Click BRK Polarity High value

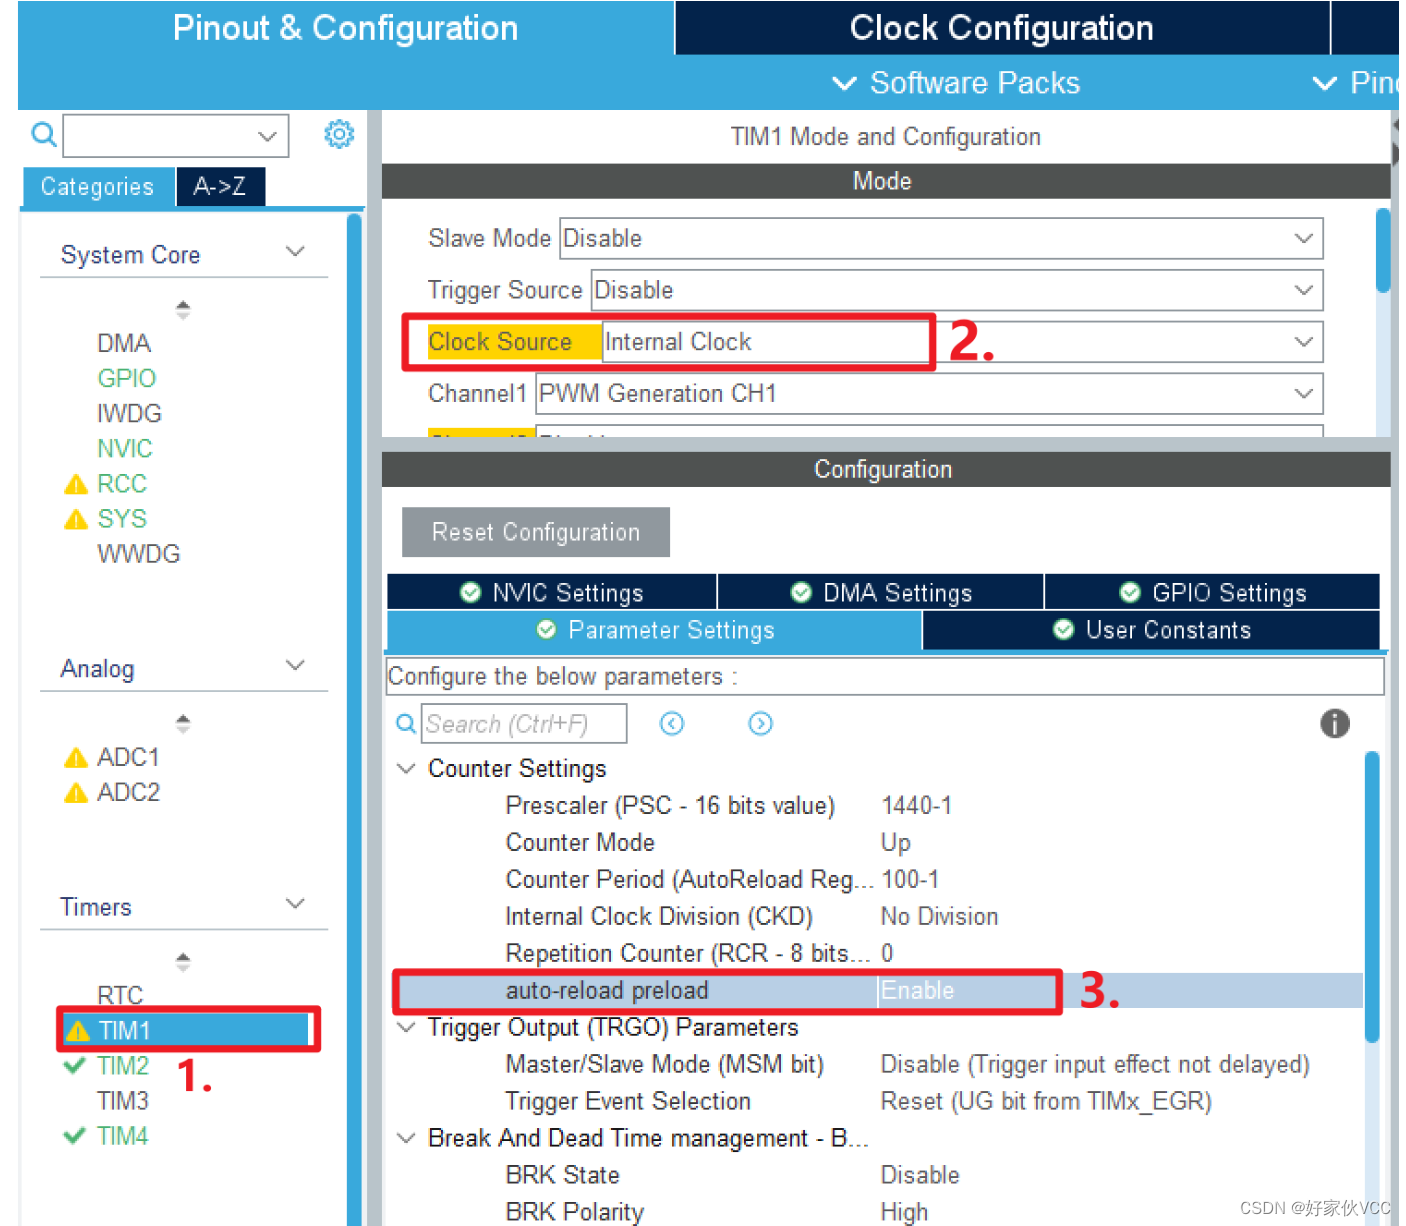pos(904,1212)
